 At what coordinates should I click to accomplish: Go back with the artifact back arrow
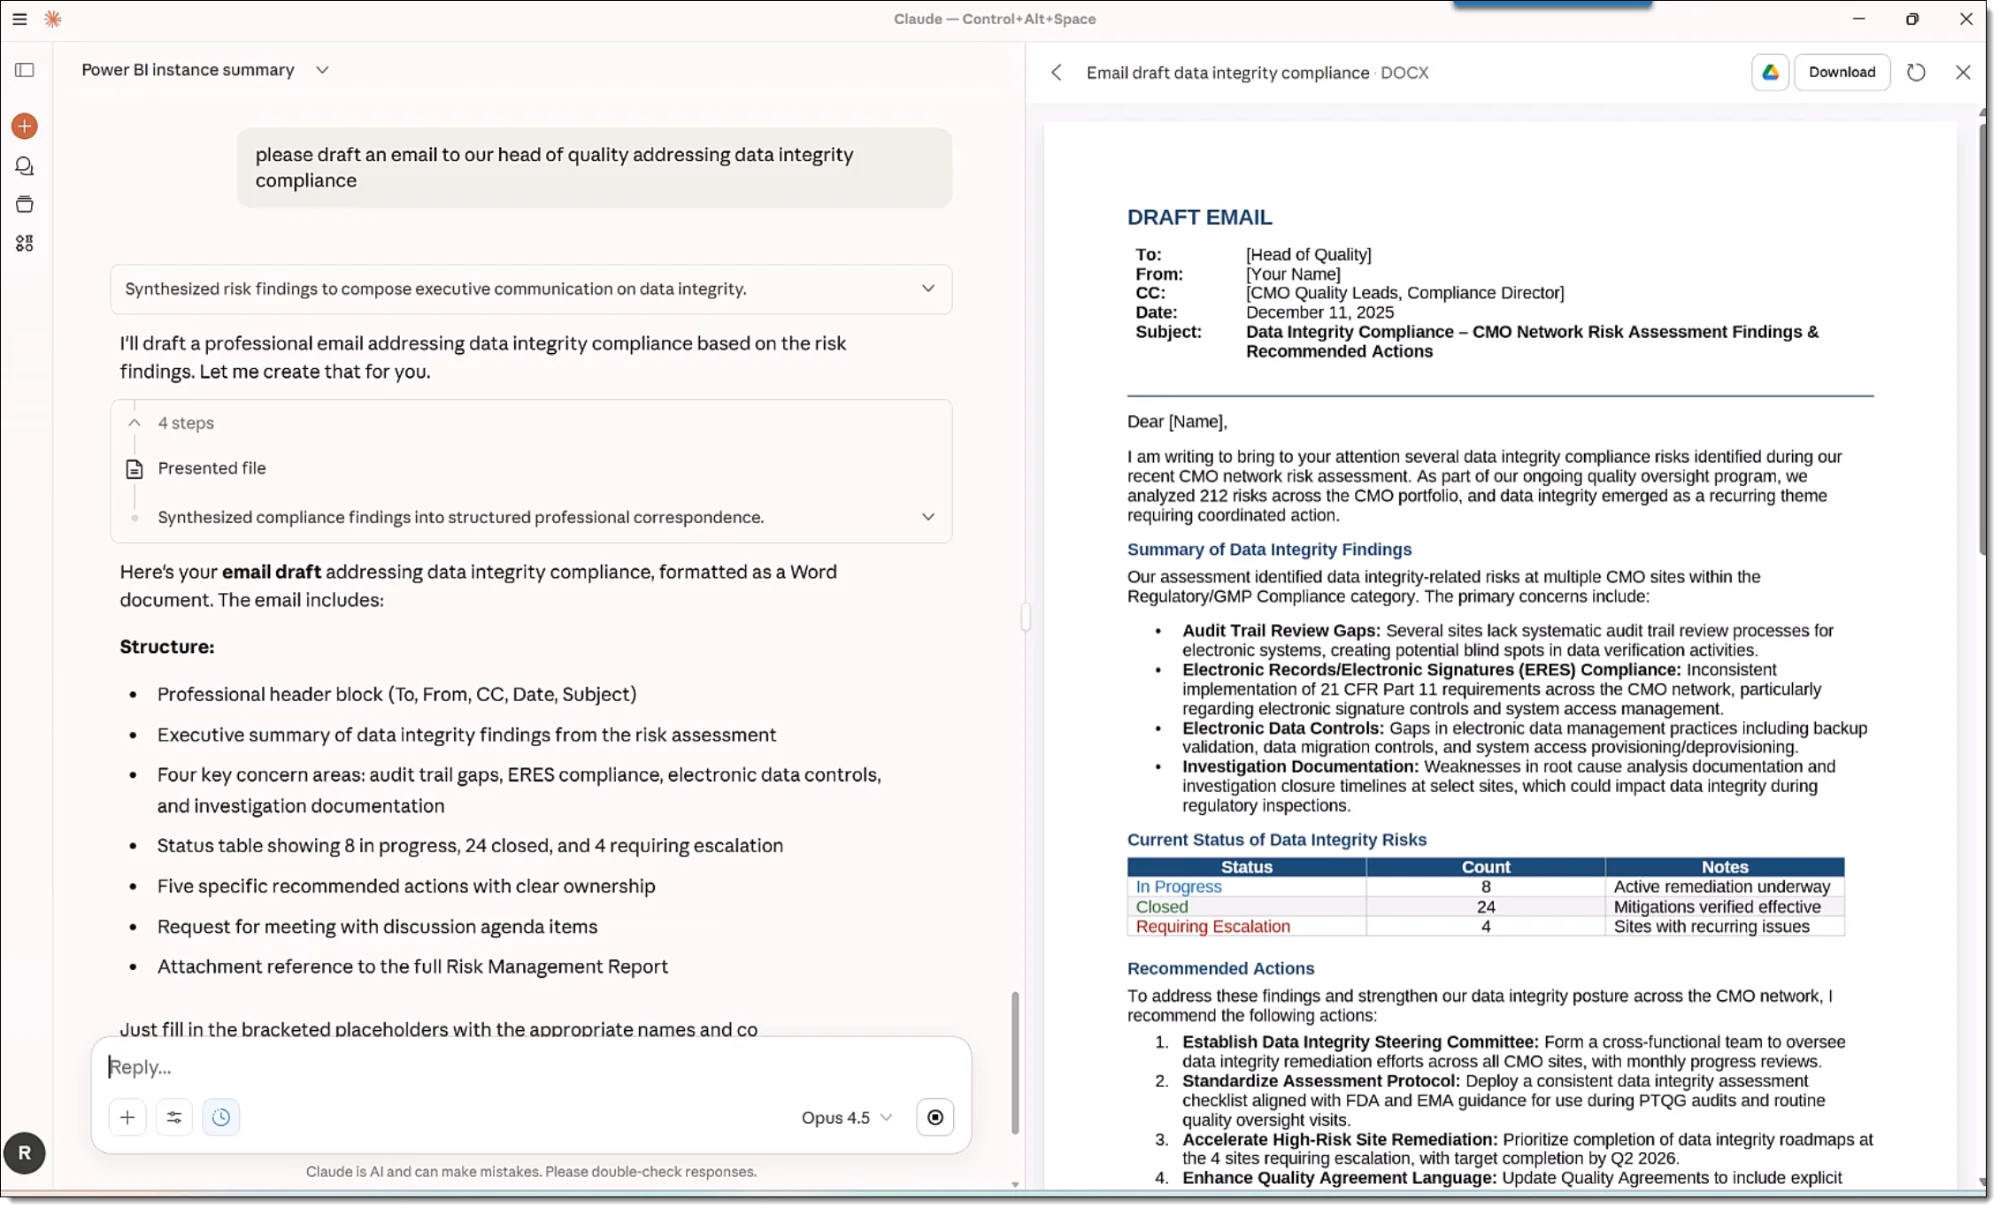pos(1057,72)
